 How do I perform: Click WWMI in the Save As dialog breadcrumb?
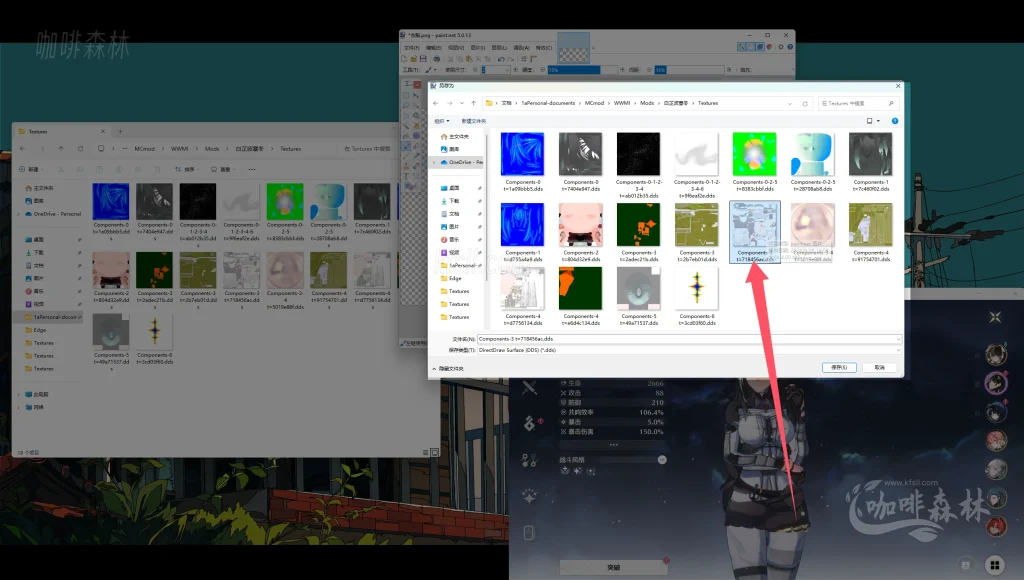point(622,103)
